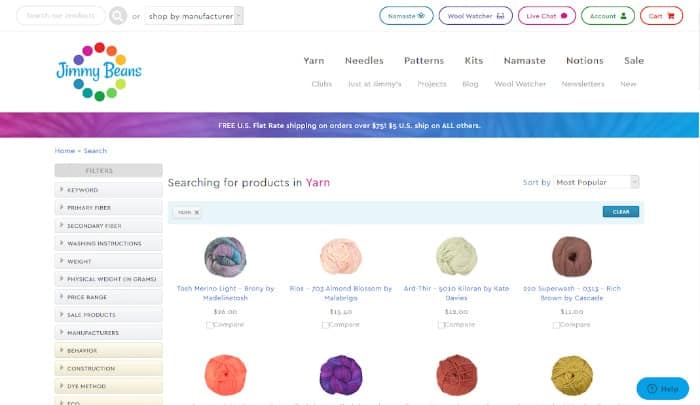Viewport: 700px width, 405px height.
Task: Open the Help chat widget
Action: point(662,388)
